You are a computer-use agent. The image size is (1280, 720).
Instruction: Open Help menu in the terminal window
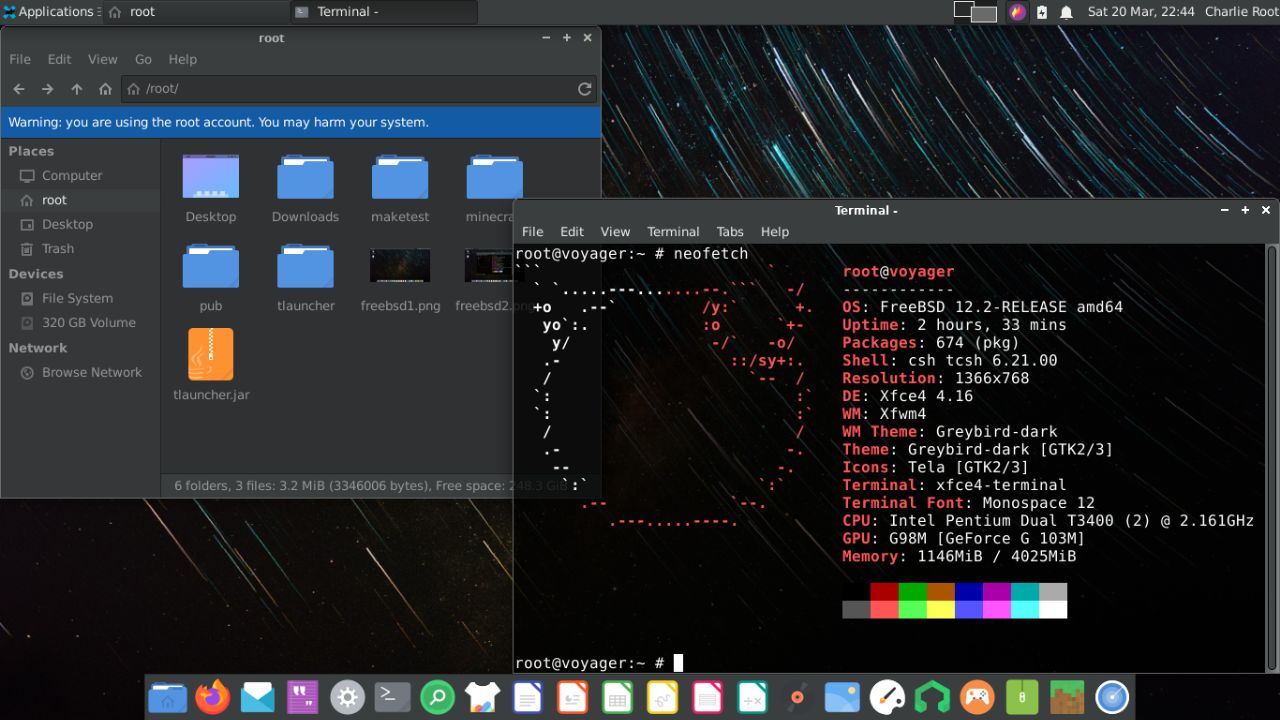click(x=775, y=231)
